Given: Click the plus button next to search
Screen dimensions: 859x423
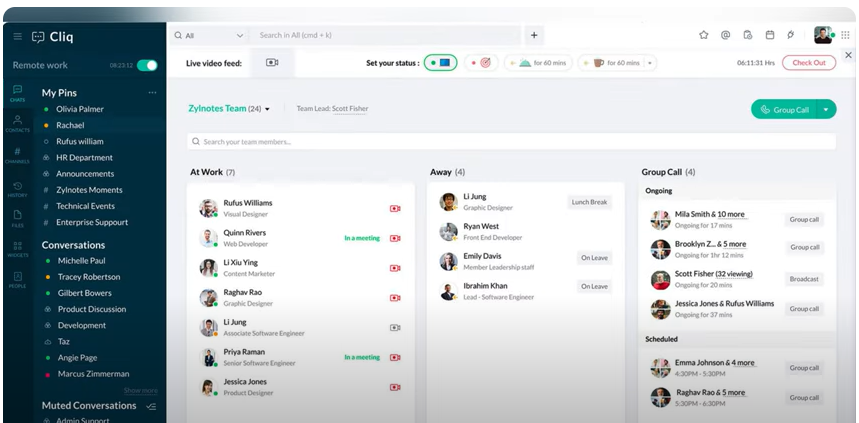Looking at the screenshot, I should [534, 35].
